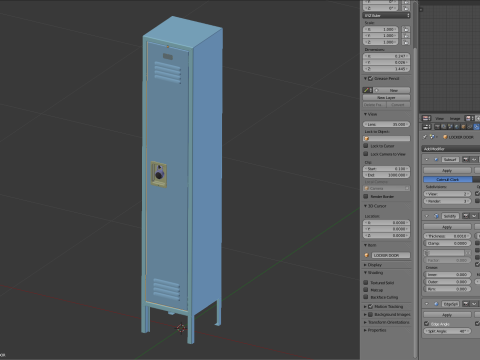
Task: Click the LOCKER DOOR name field
Action: [391, 255]
